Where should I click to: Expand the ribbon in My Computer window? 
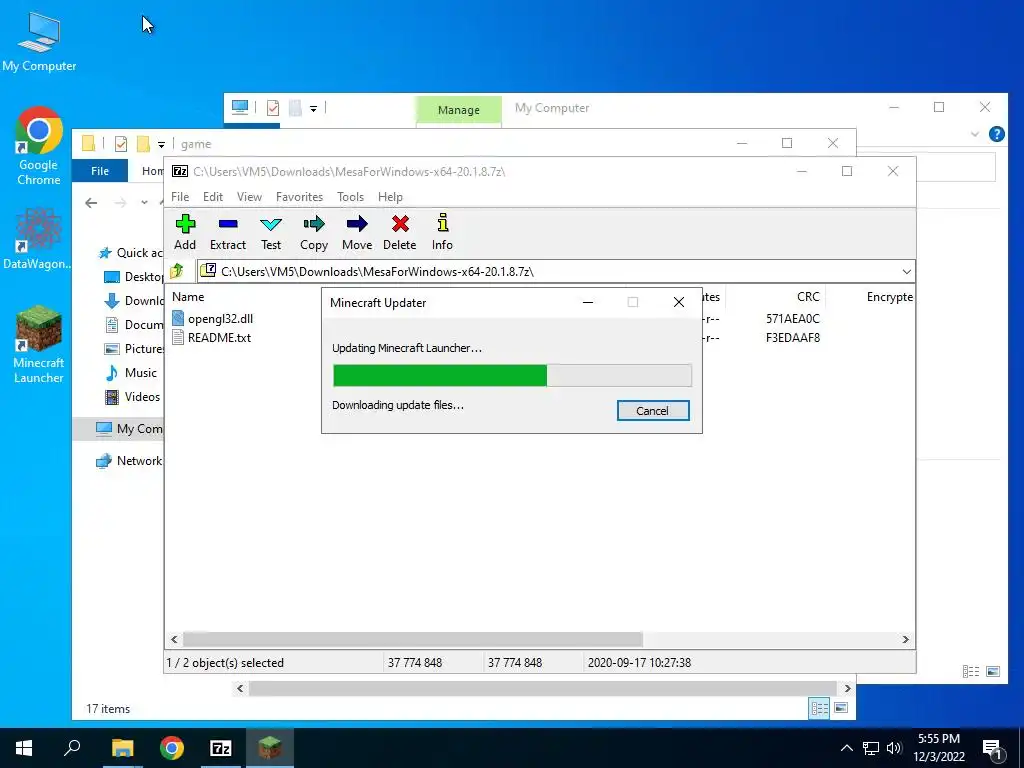(x=975, y=134)
